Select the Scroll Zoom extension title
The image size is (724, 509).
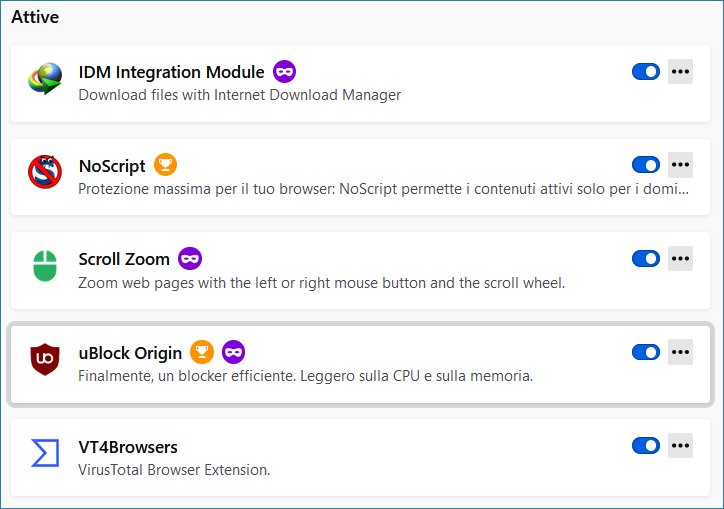click(124, 259)
